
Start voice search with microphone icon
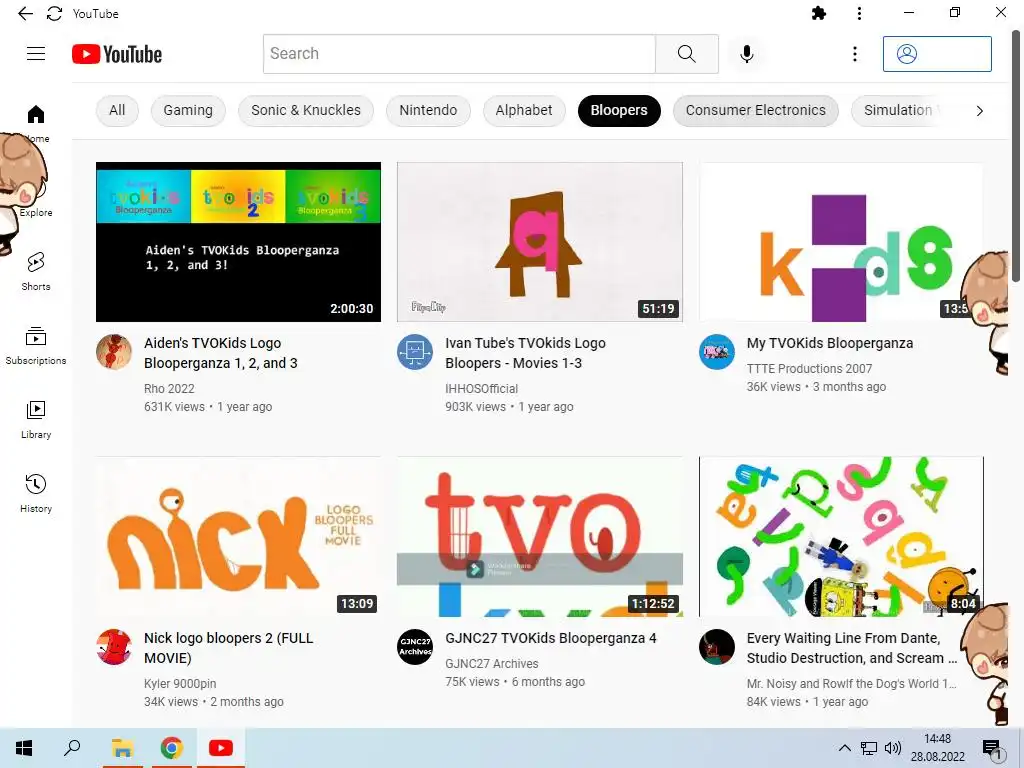point(746,54)
